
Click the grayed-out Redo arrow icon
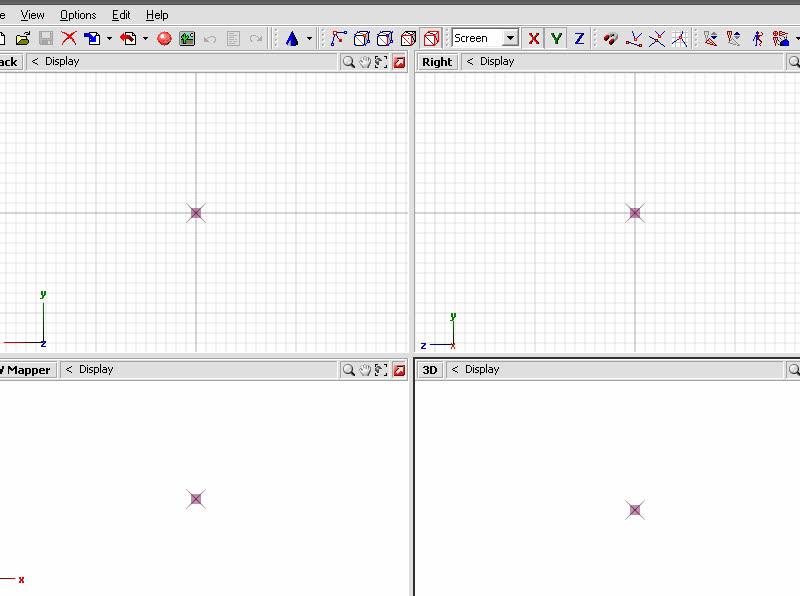(256, 39)
